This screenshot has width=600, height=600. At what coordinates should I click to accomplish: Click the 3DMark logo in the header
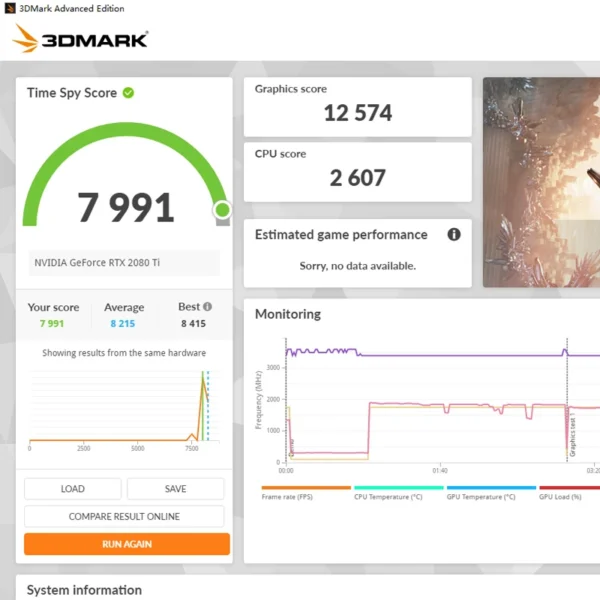pos(80,38)
